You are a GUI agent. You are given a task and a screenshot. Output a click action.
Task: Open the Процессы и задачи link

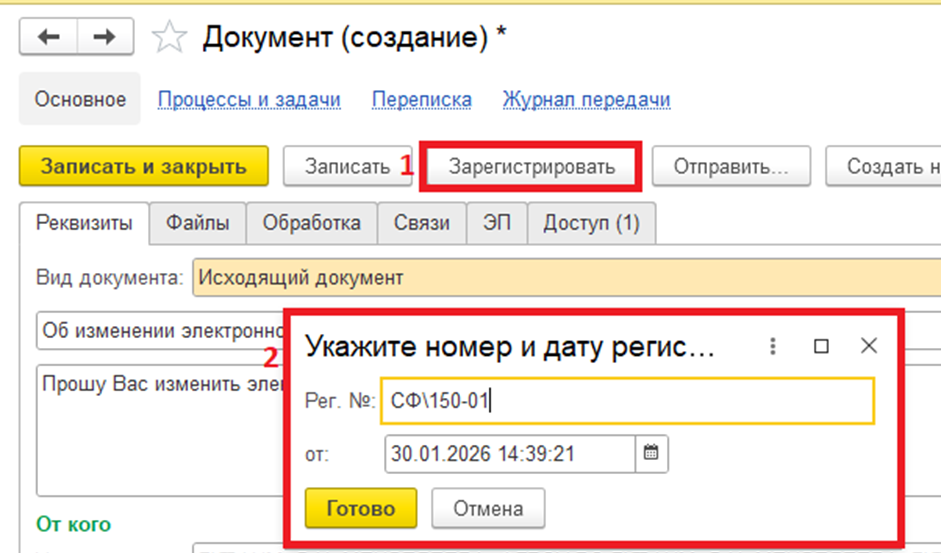[249, 100]
